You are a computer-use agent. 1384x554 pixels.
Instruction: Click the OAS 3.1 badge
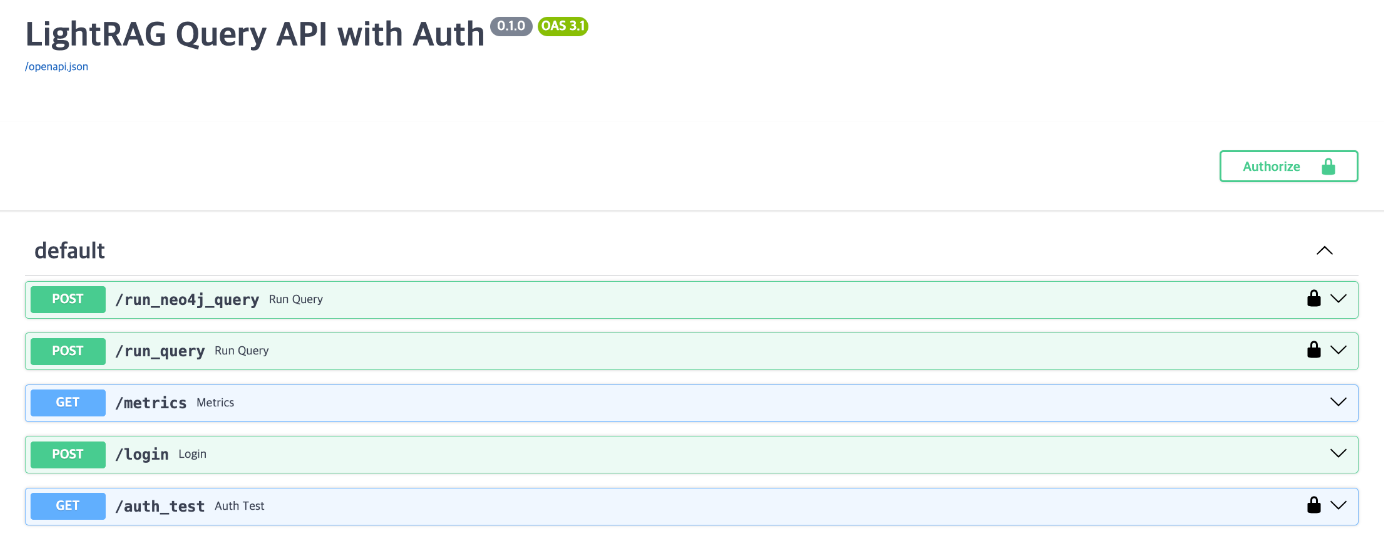[563, 26]
